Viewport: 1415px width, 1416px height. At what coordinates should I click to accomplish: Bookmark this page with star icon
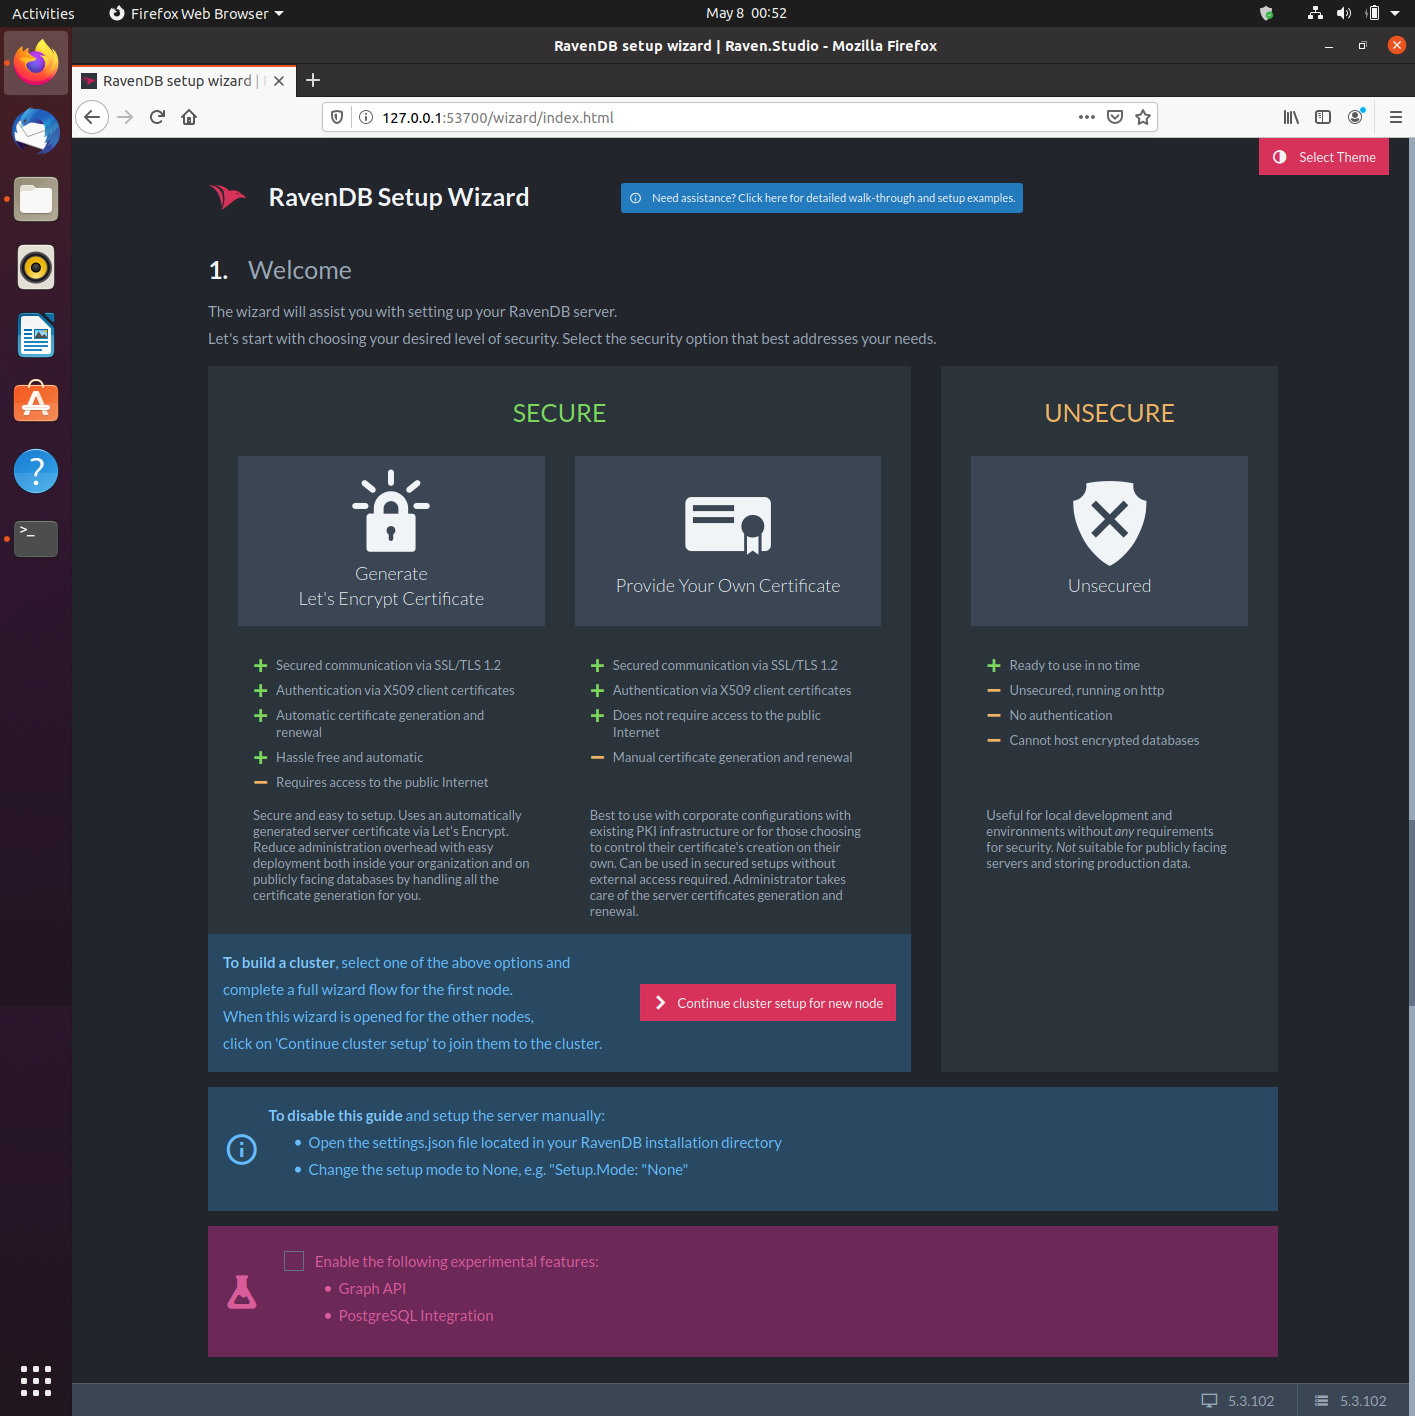(1143, 117)
